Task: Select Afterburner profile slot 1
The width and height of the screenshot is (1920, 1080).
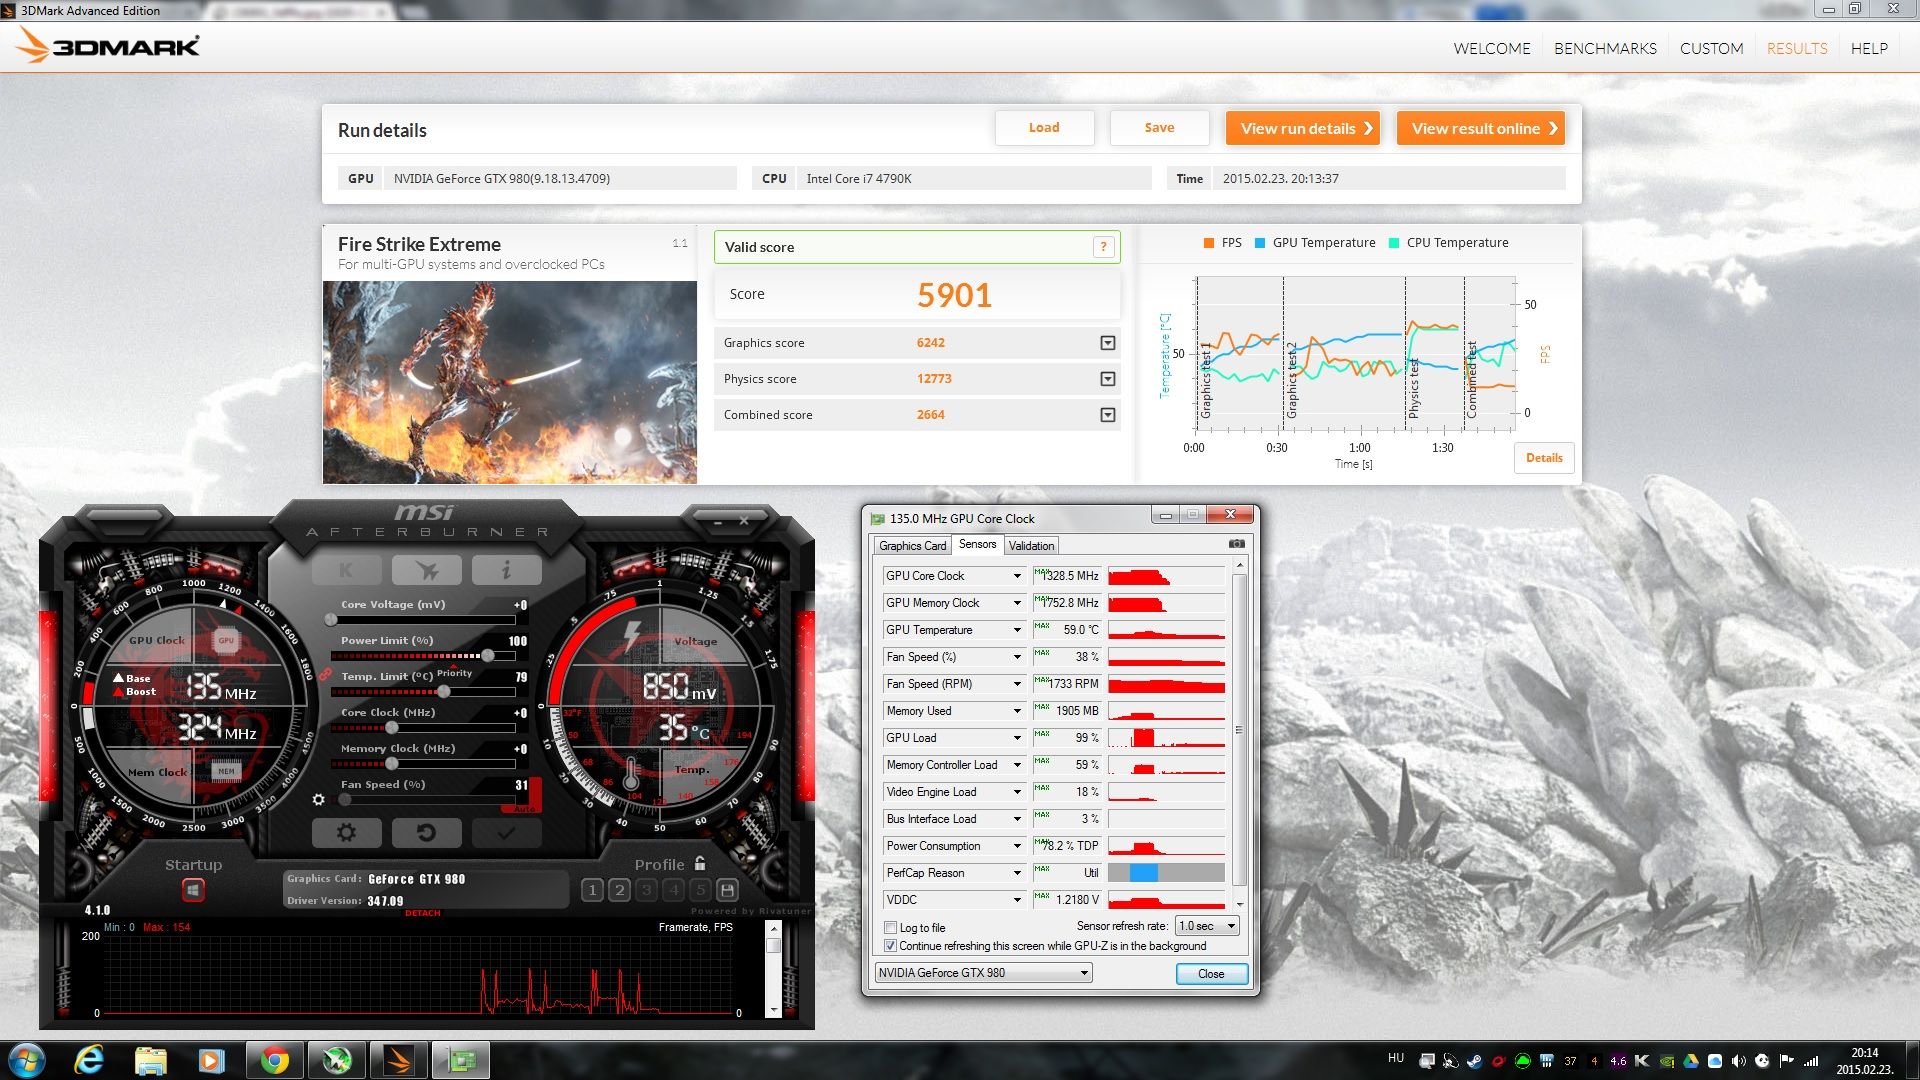Action: [x=592, y=889]
